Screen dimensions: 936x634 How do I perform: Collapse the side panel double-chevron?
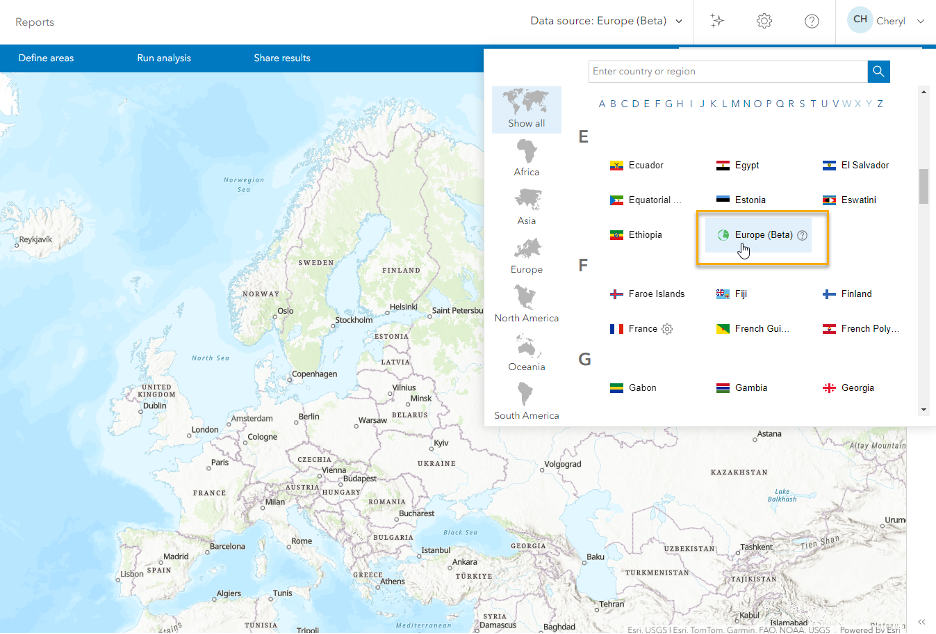921,621
